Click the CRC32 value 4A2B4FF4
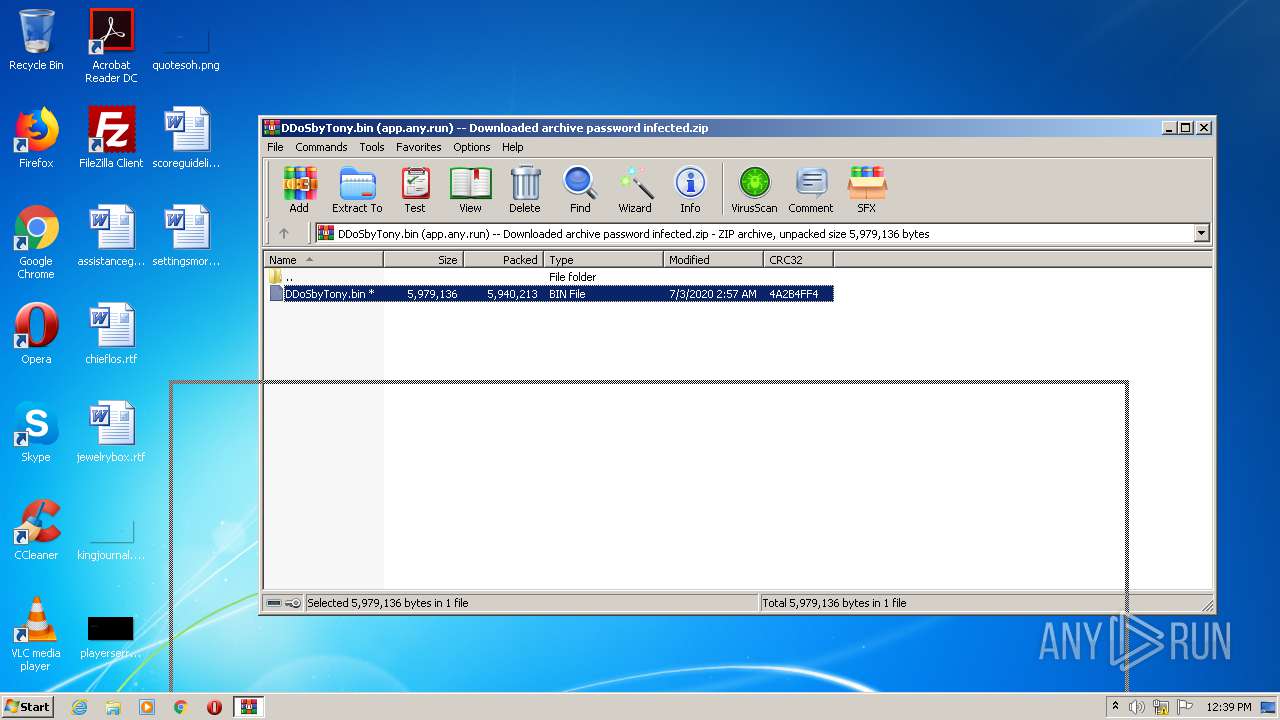 (x=794, y=294)
